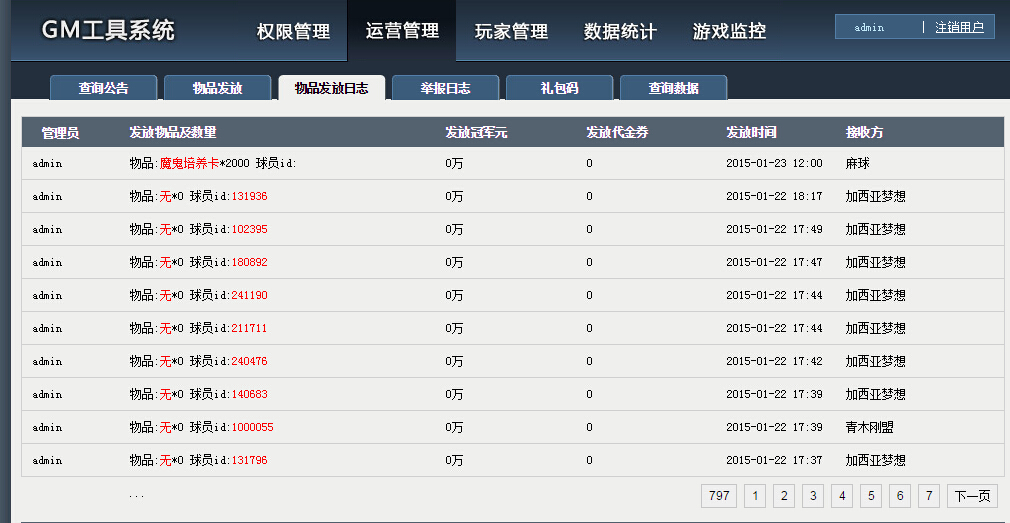Viewport: 1010px width, 523px height.
Task: Click timestamp 2015-01-23 12:00
Action: pos(774,164)
